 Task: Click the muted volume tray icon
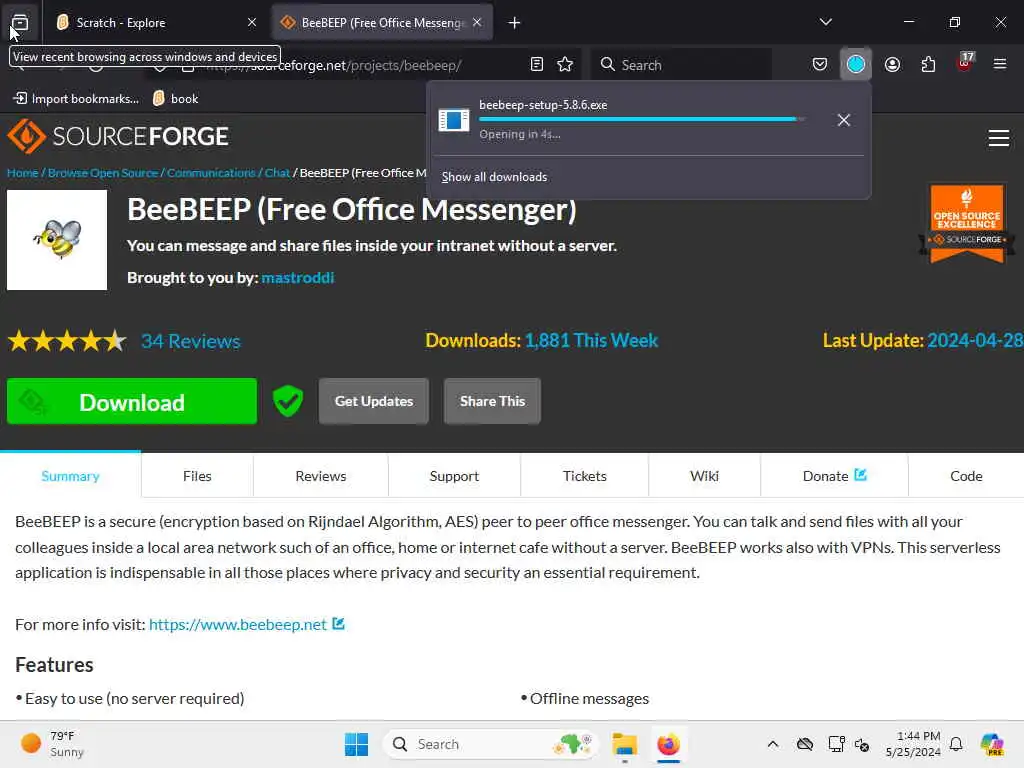click(x=862, y=744)
